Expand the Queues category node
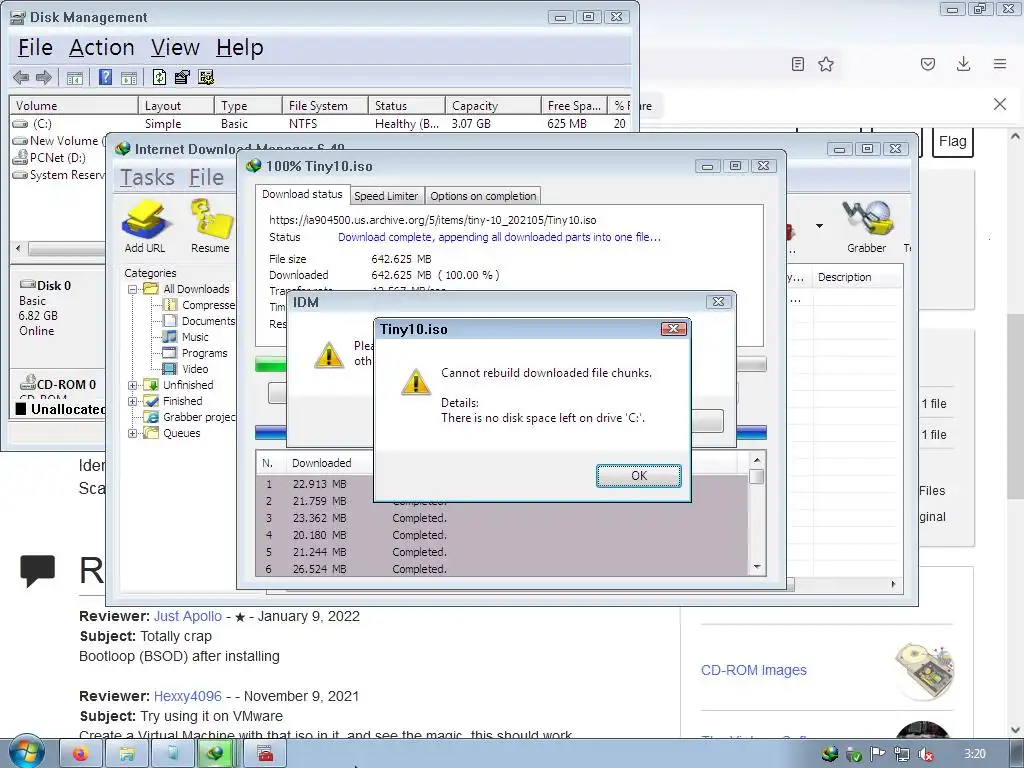This screenshot has width=1024, height=768. coord(133,433)
